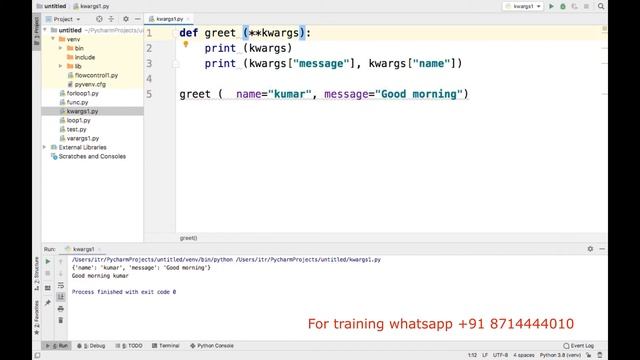Click kwargs1.py breadcrumb in navigation bar
640x360 pixels.
(x=91, y=6)
